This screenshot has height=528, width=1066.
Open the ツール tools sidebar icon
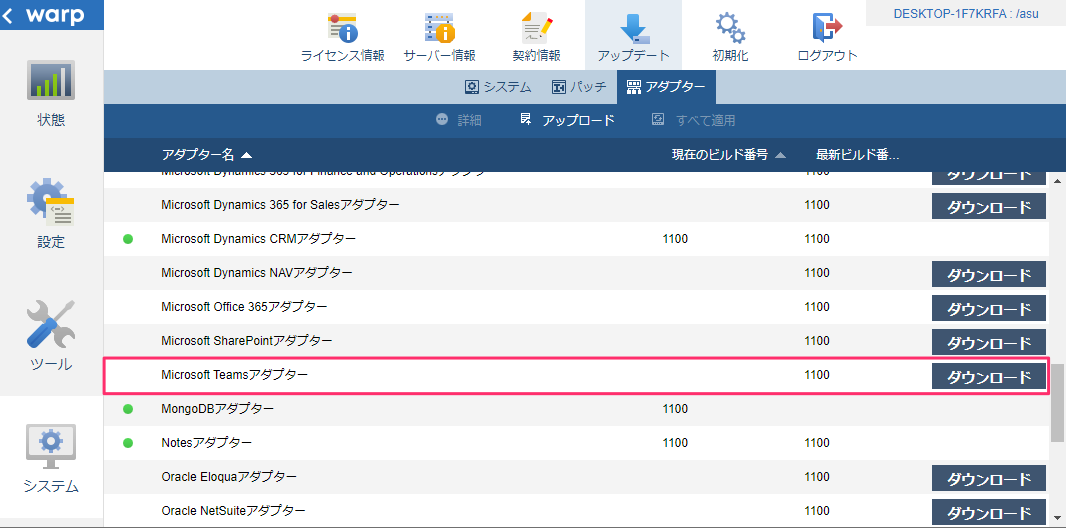click(x=51, y=323)
